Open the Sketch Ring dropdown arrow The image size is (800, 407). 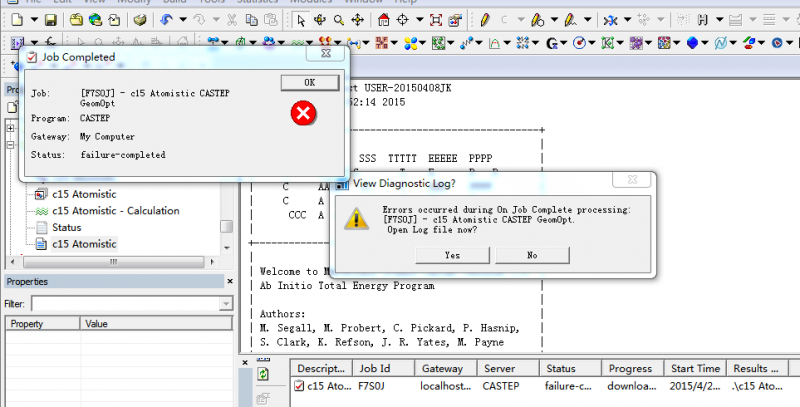[x=554, y=20]
